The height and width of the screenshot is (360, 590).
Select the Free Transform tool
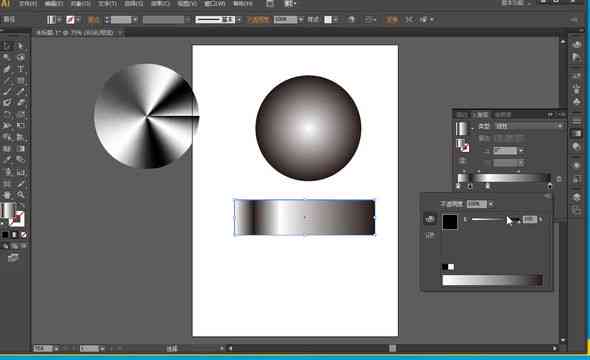coord(20,126)
